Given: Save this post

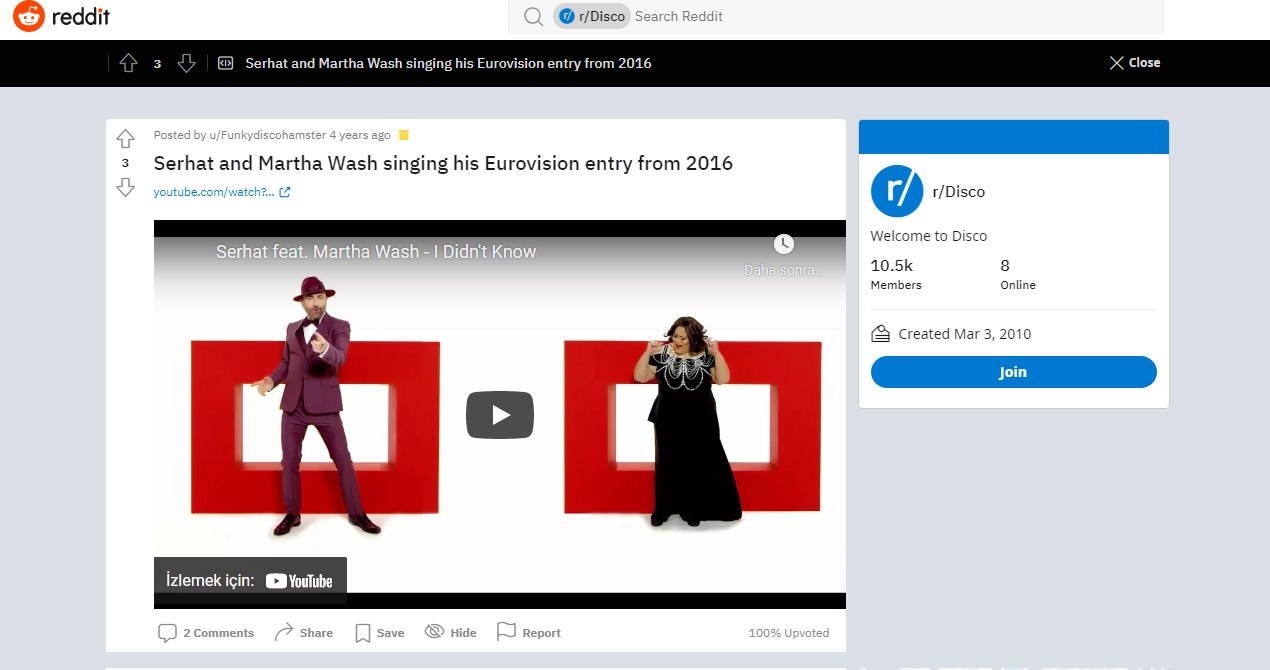Looking at the screenshot, I should tap(380, 633).
